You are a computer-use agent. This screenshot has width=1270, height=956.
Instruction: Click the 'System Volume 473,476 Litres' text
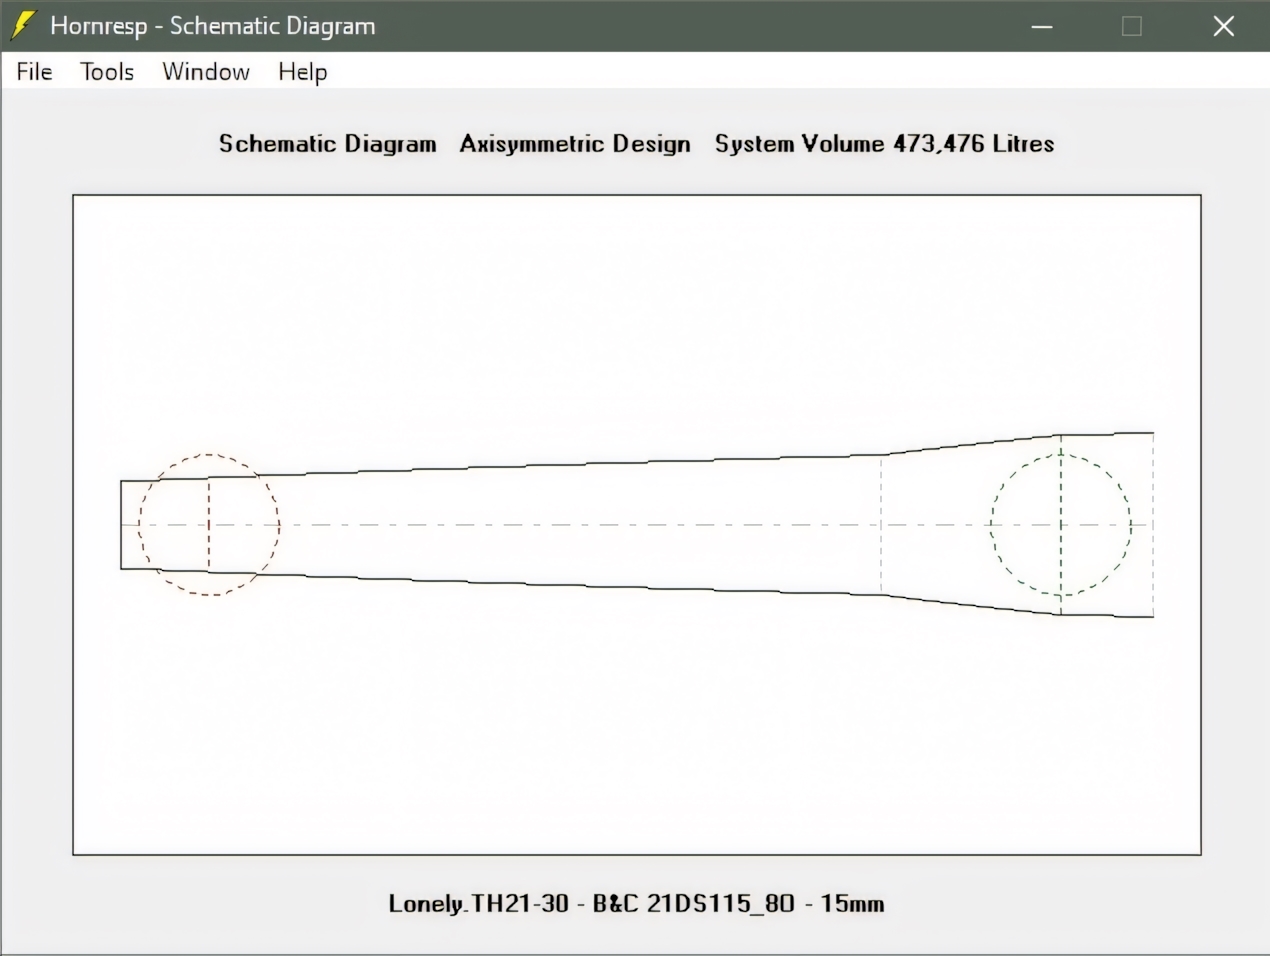tap(884, 144)
